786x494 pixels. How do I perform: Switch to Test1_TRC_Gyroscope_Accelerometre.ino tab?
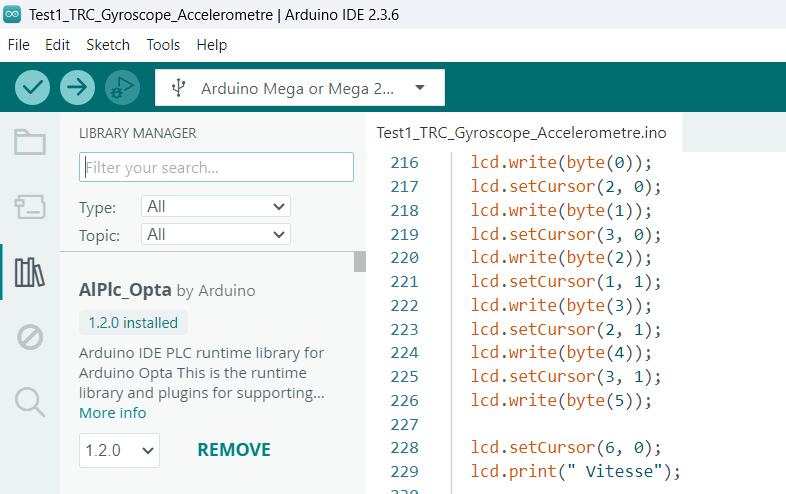521,133
